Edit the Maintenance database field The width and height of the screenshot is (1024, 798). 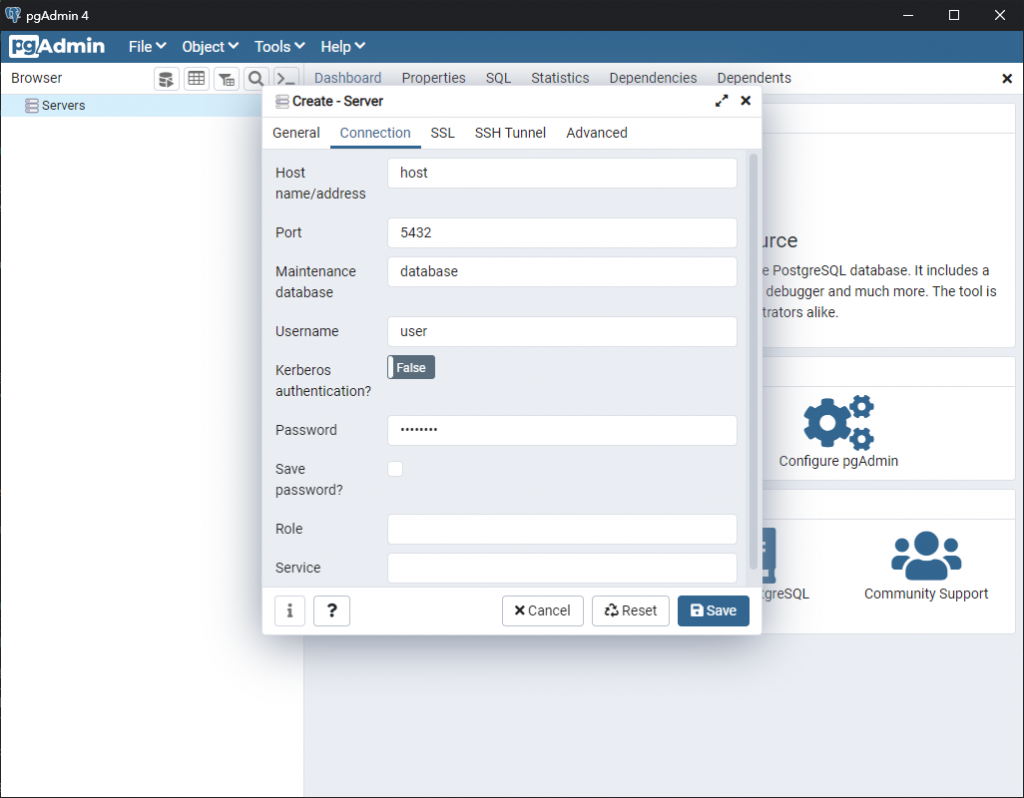click(x=562, y=272)
